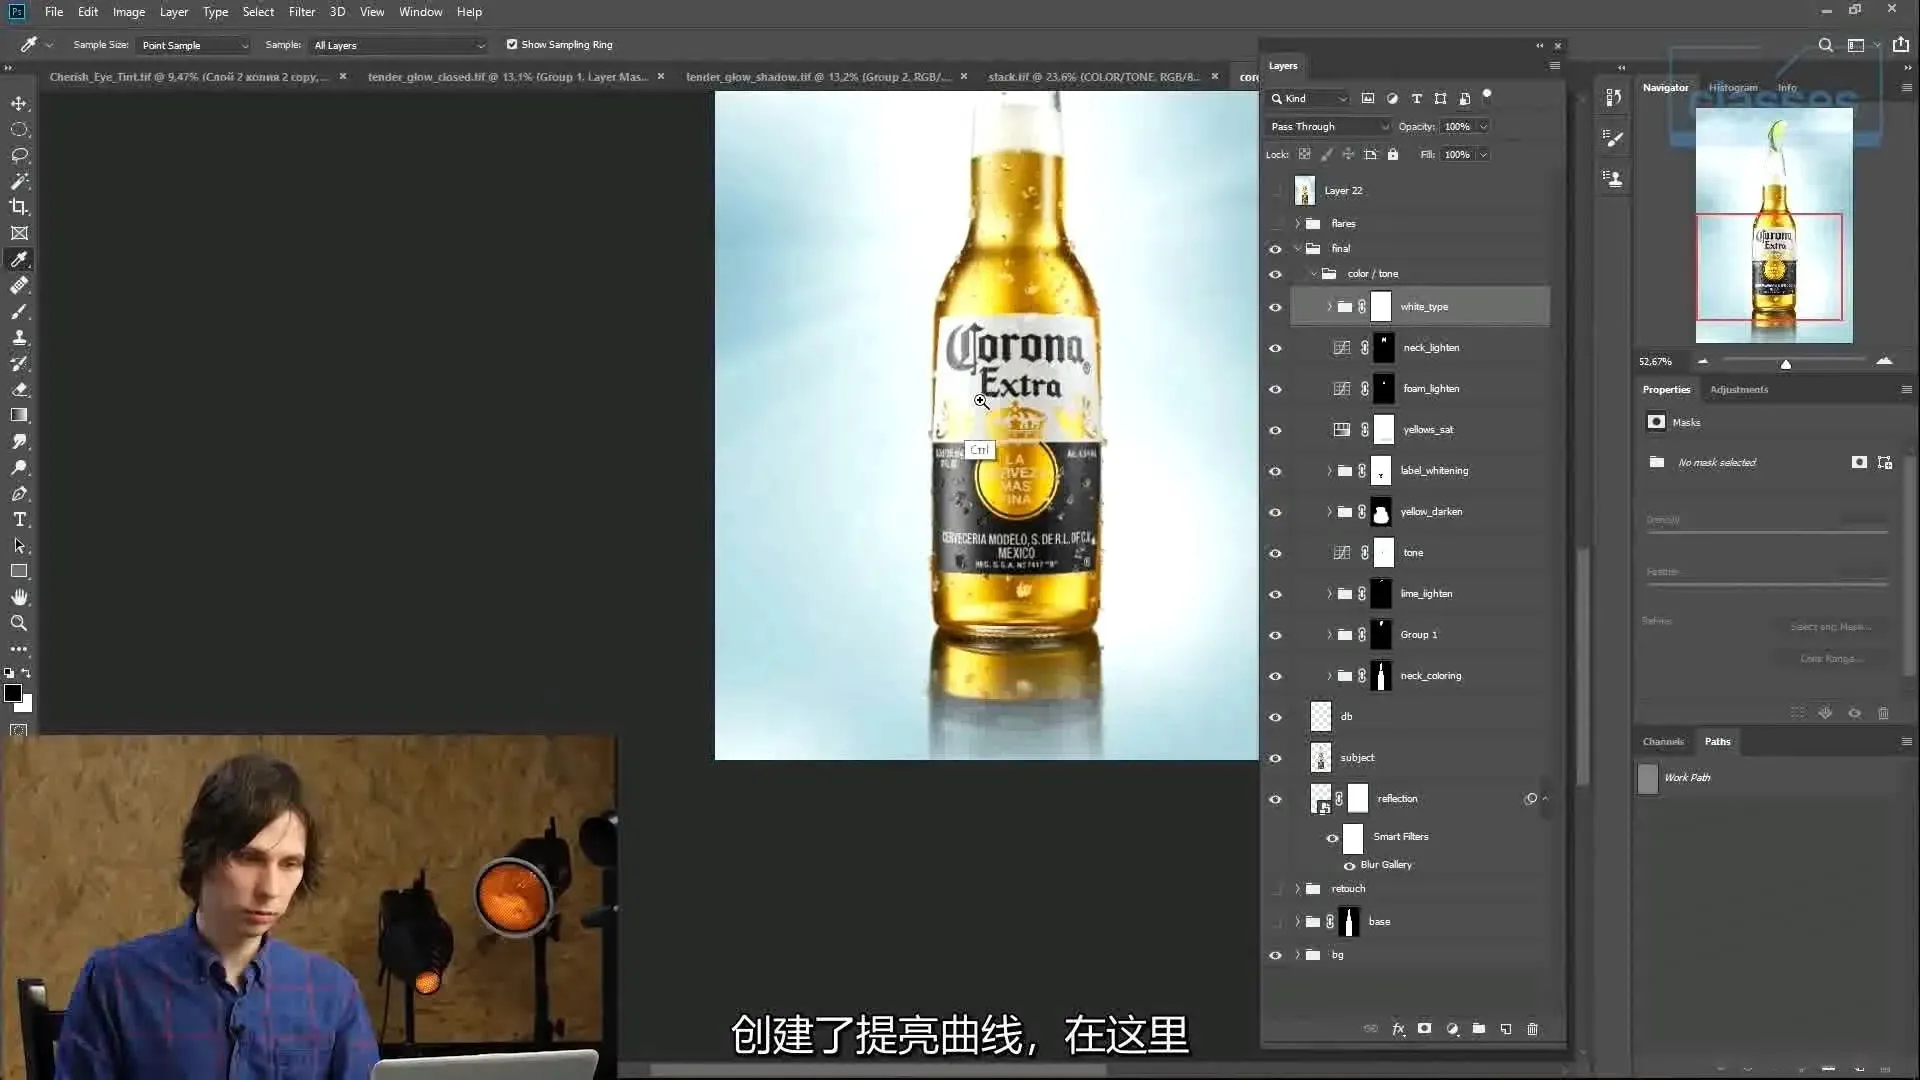Select the Smudge tool
Viewport: 1920px width, 1080px height.
[19, 441]
